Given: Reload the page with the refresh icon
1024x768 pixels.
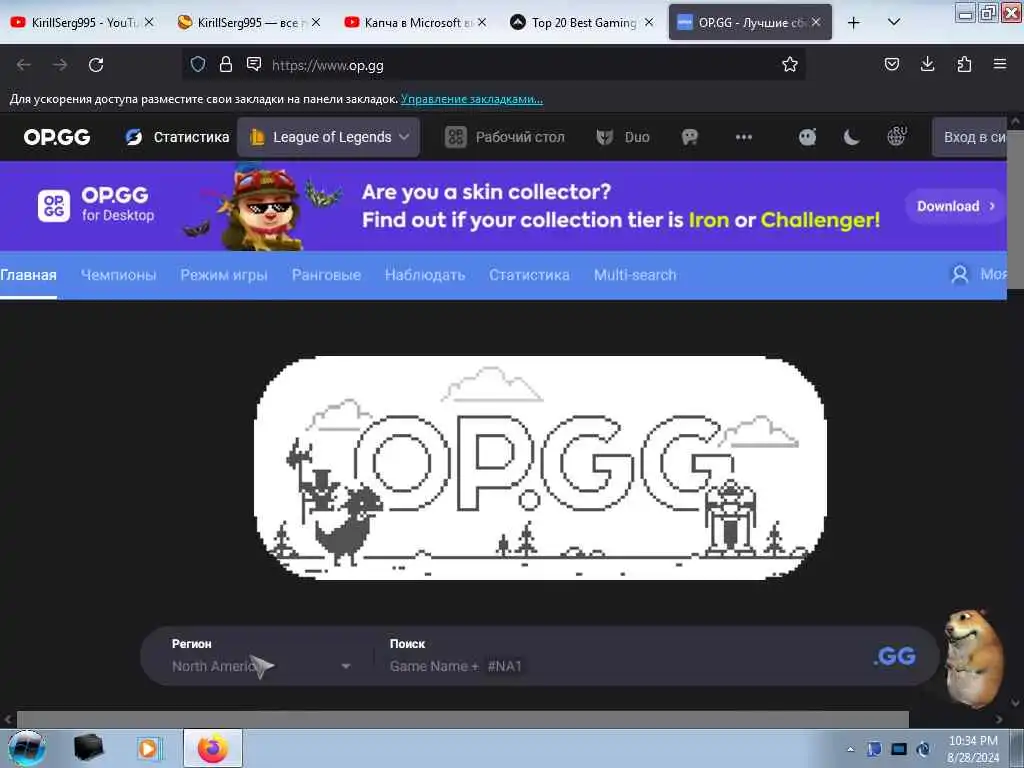Looking at the screenshot, I should click(x=96, y=65).
